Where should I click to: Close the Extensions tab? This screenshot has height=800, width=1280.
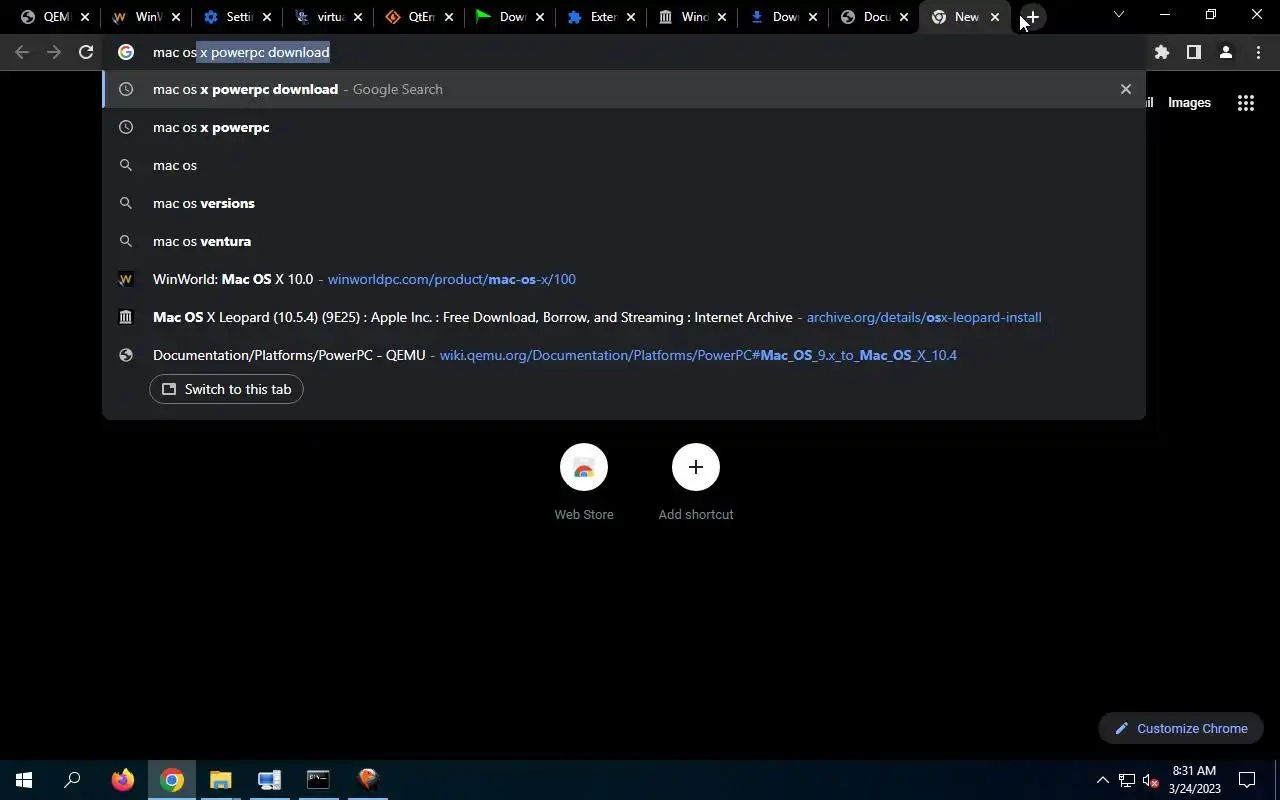631,17
